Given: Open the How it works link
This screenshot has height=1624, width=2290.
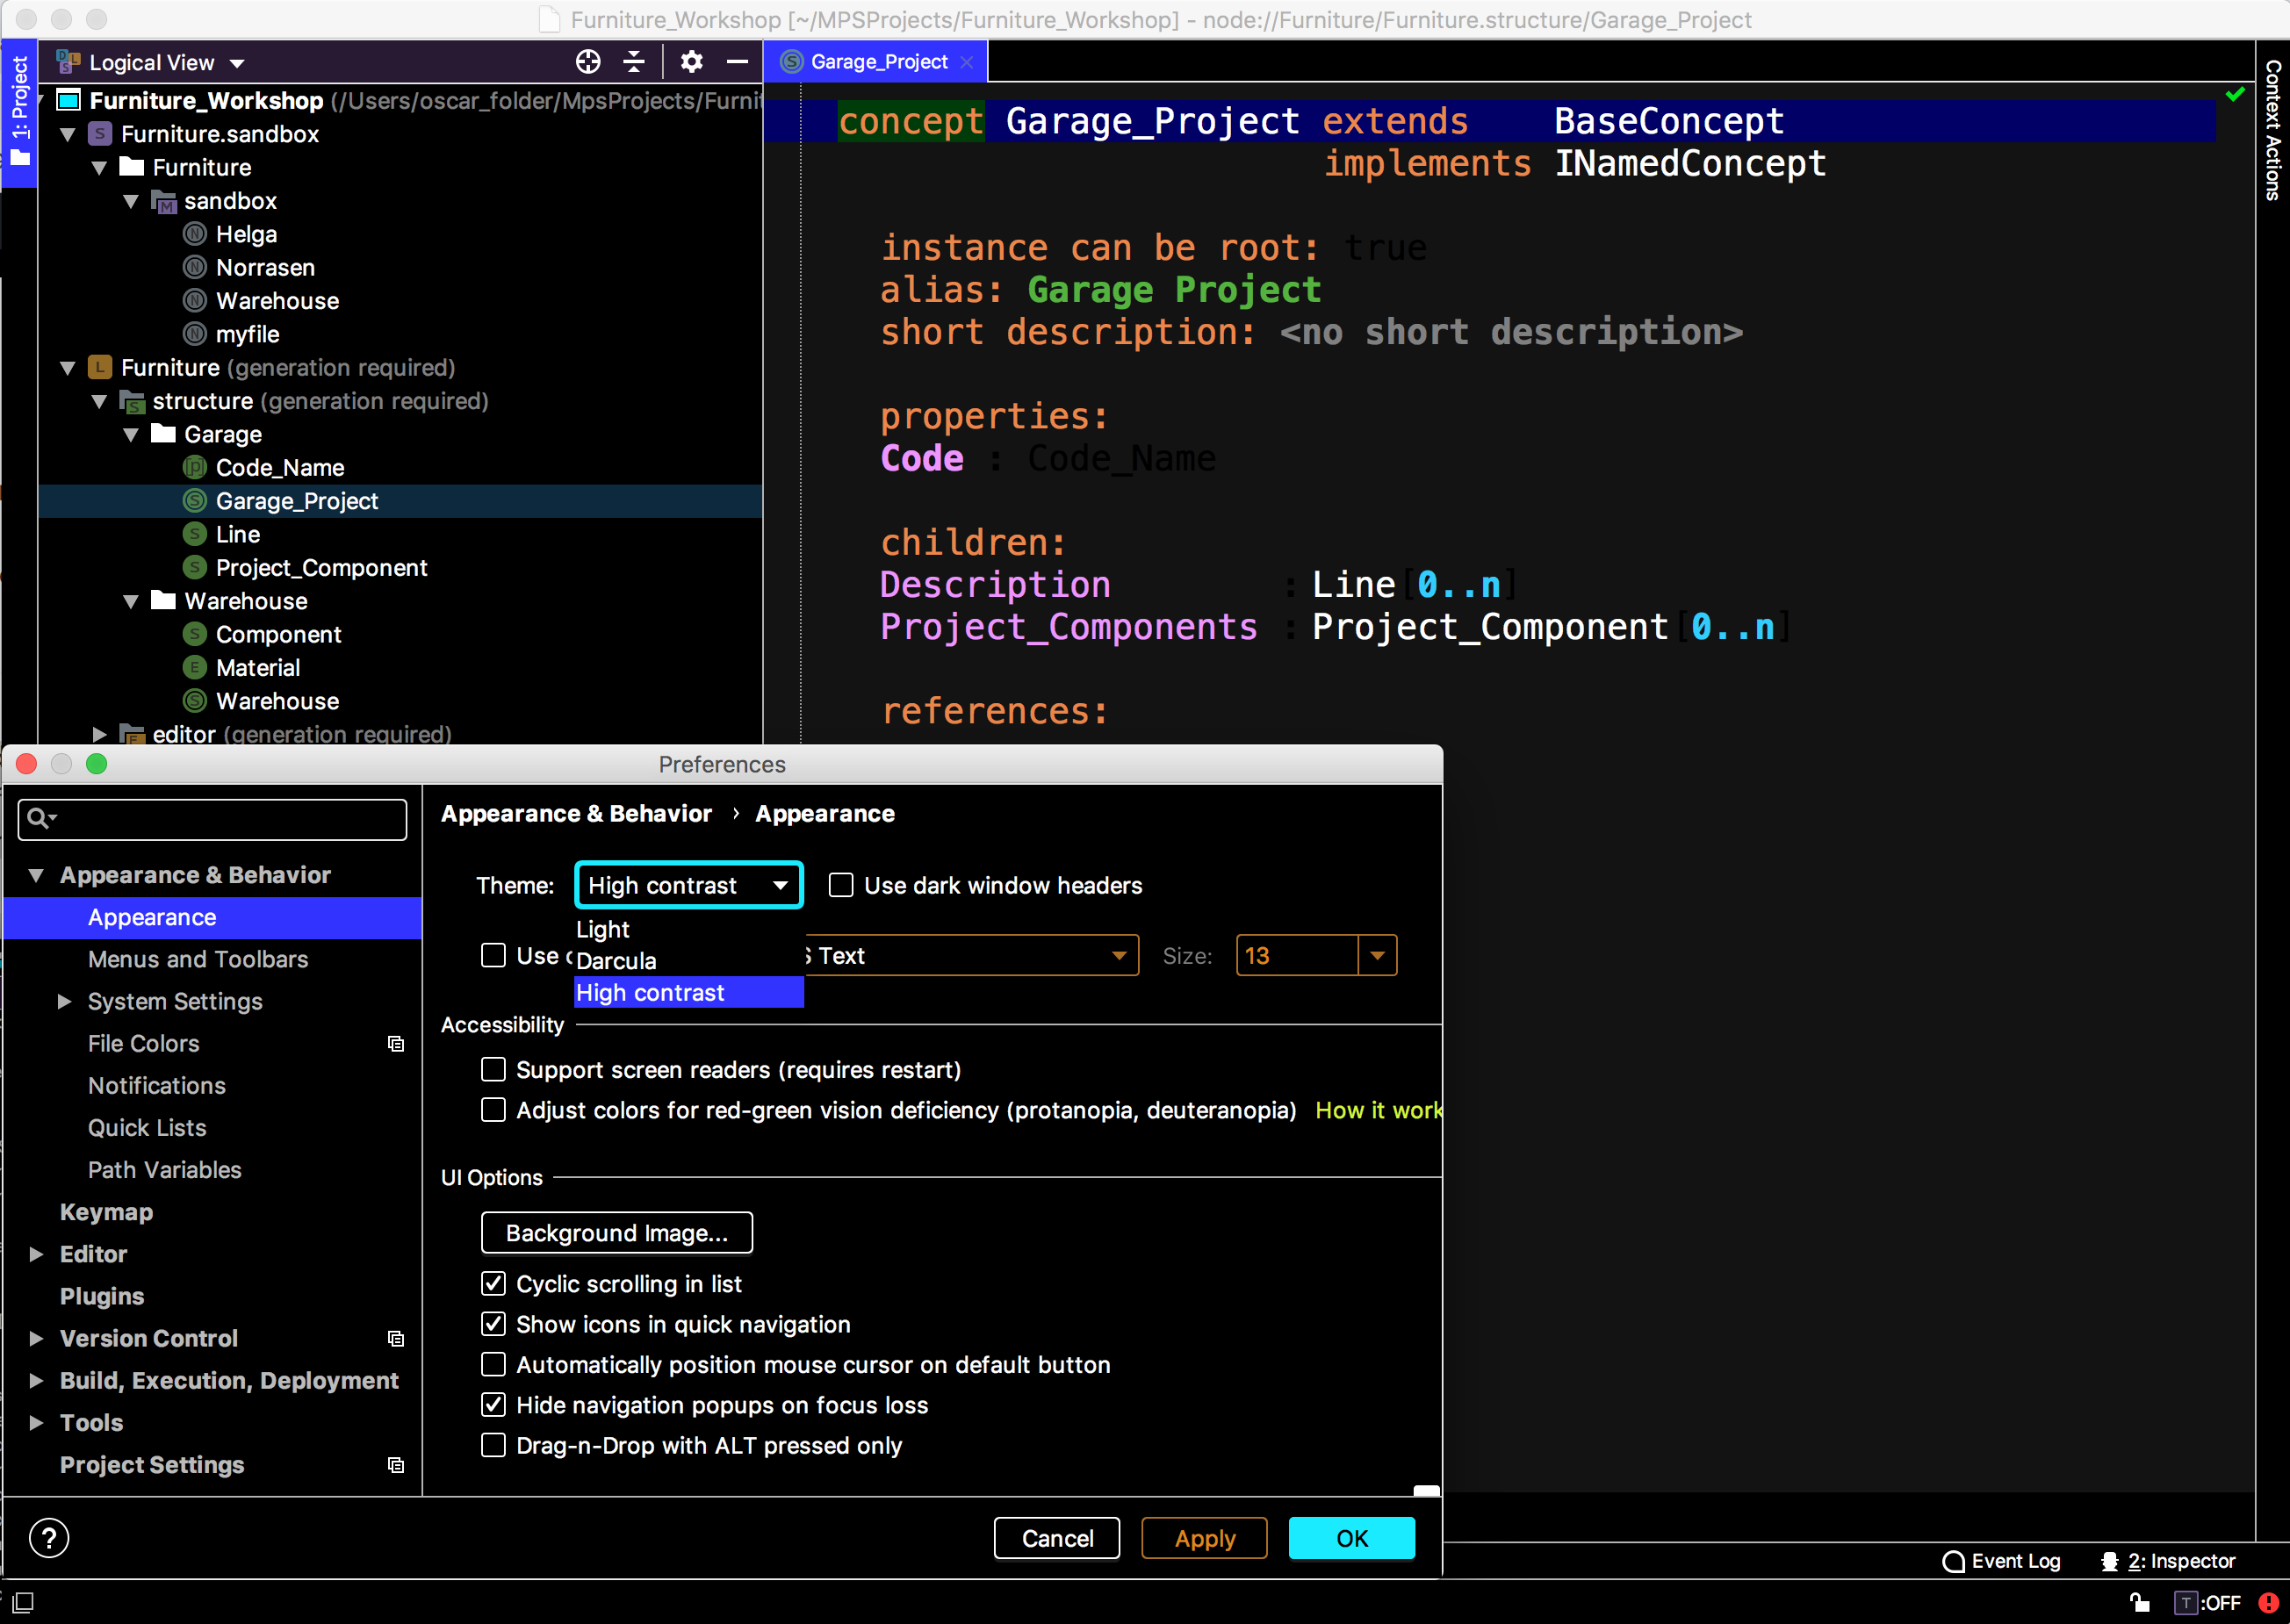Looking at the screenshot, I should 1377,1110.
